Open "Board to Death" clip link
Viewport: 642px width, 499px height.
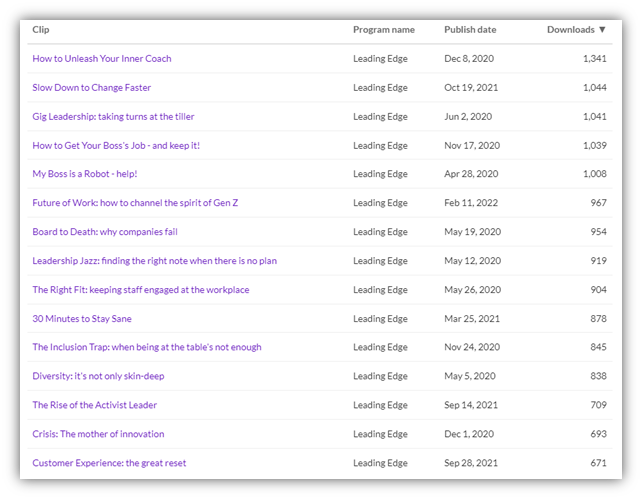[105, 232]
